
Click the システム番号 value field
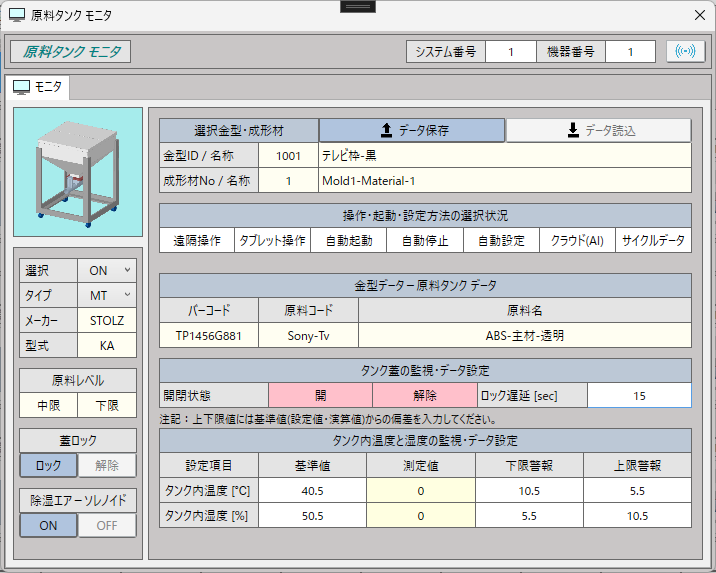pyautogui.click(x=511, y=52)
